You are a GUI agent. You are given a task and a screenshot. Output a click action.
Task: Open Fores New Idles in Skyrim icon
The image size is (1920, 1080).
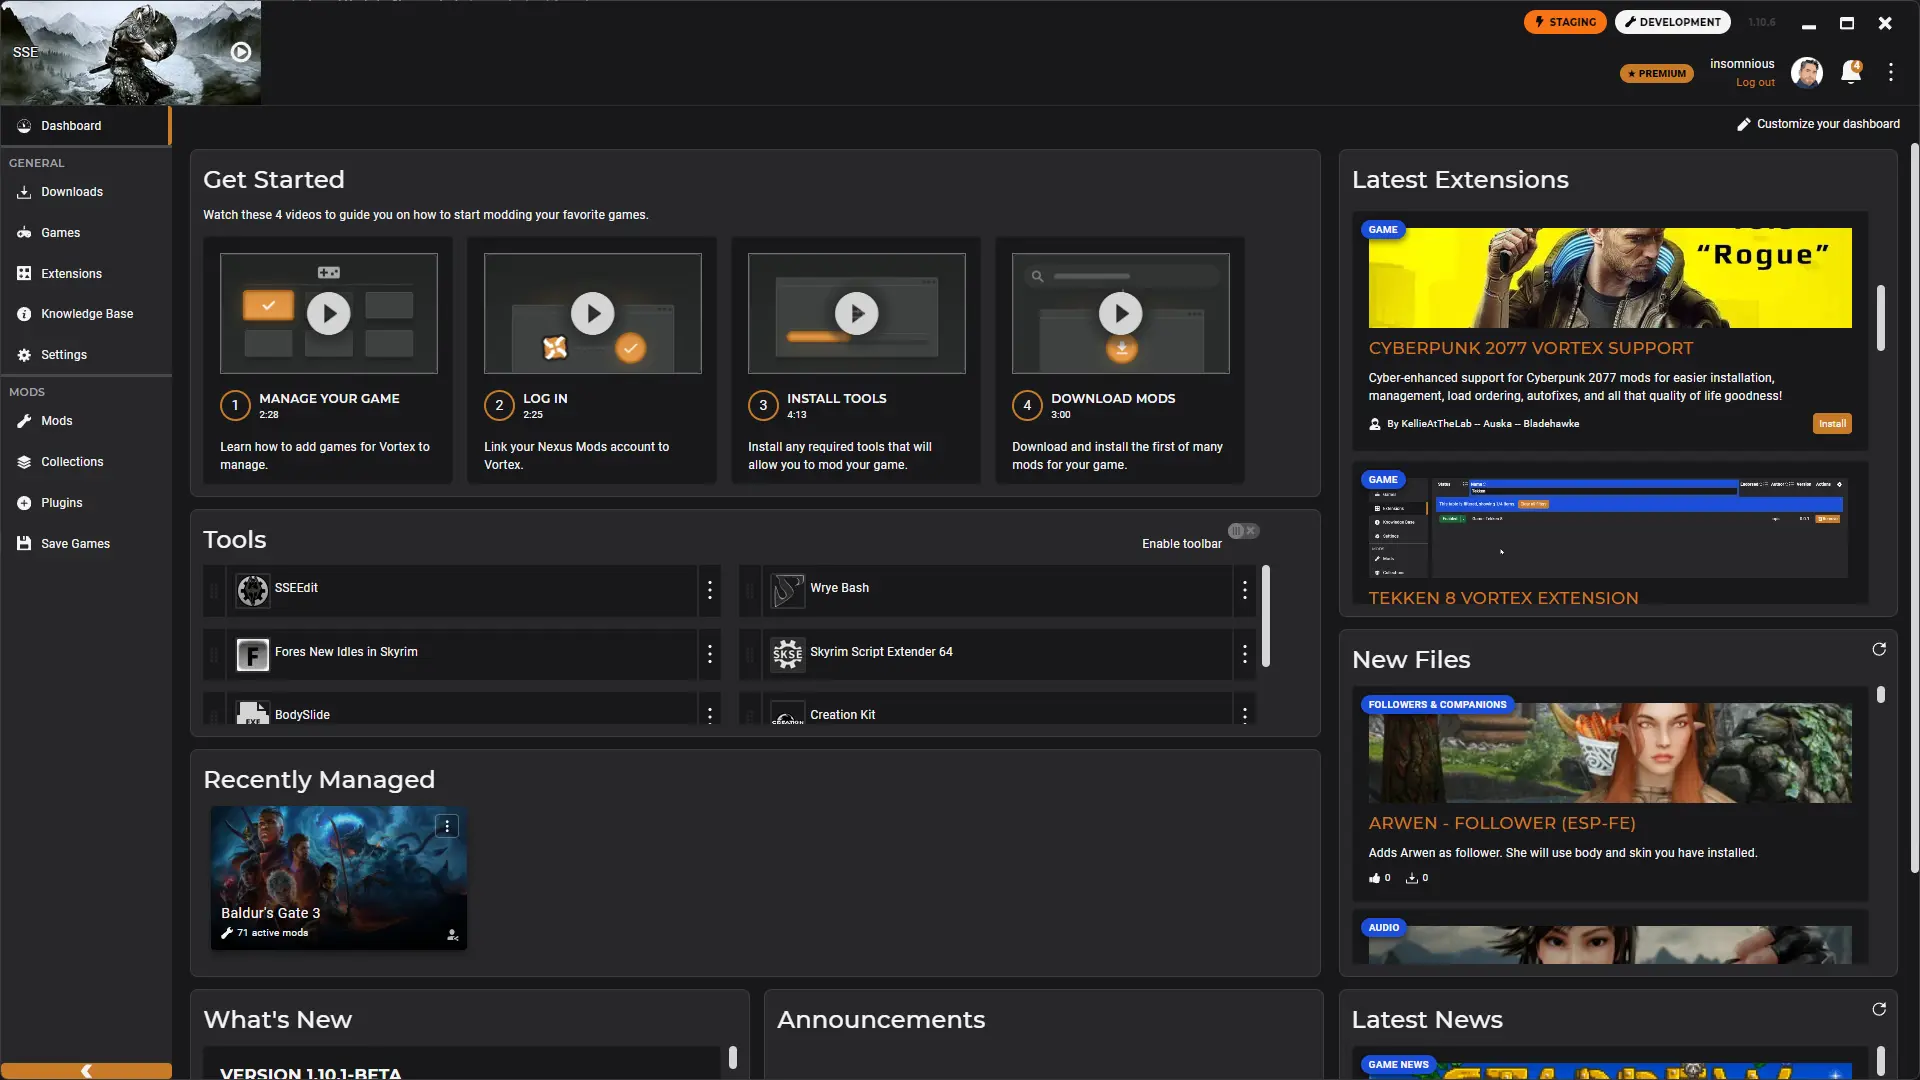coord(252,654)
